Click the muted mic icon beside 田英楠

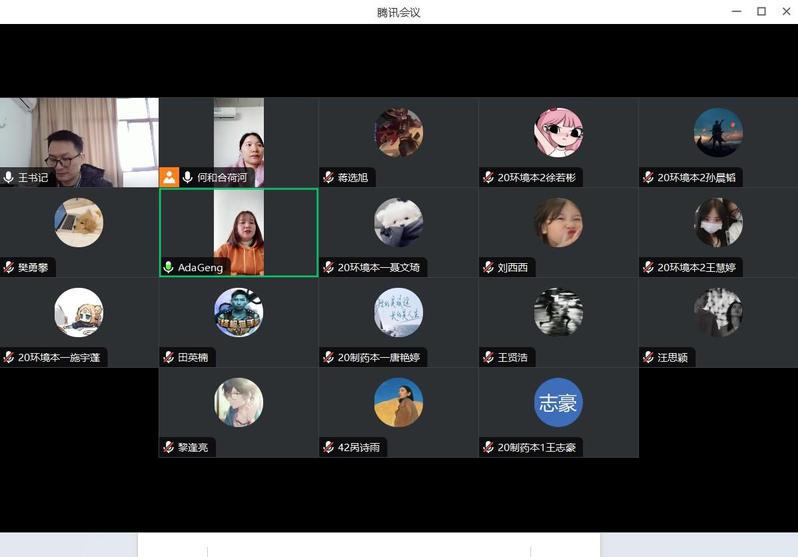168,357
